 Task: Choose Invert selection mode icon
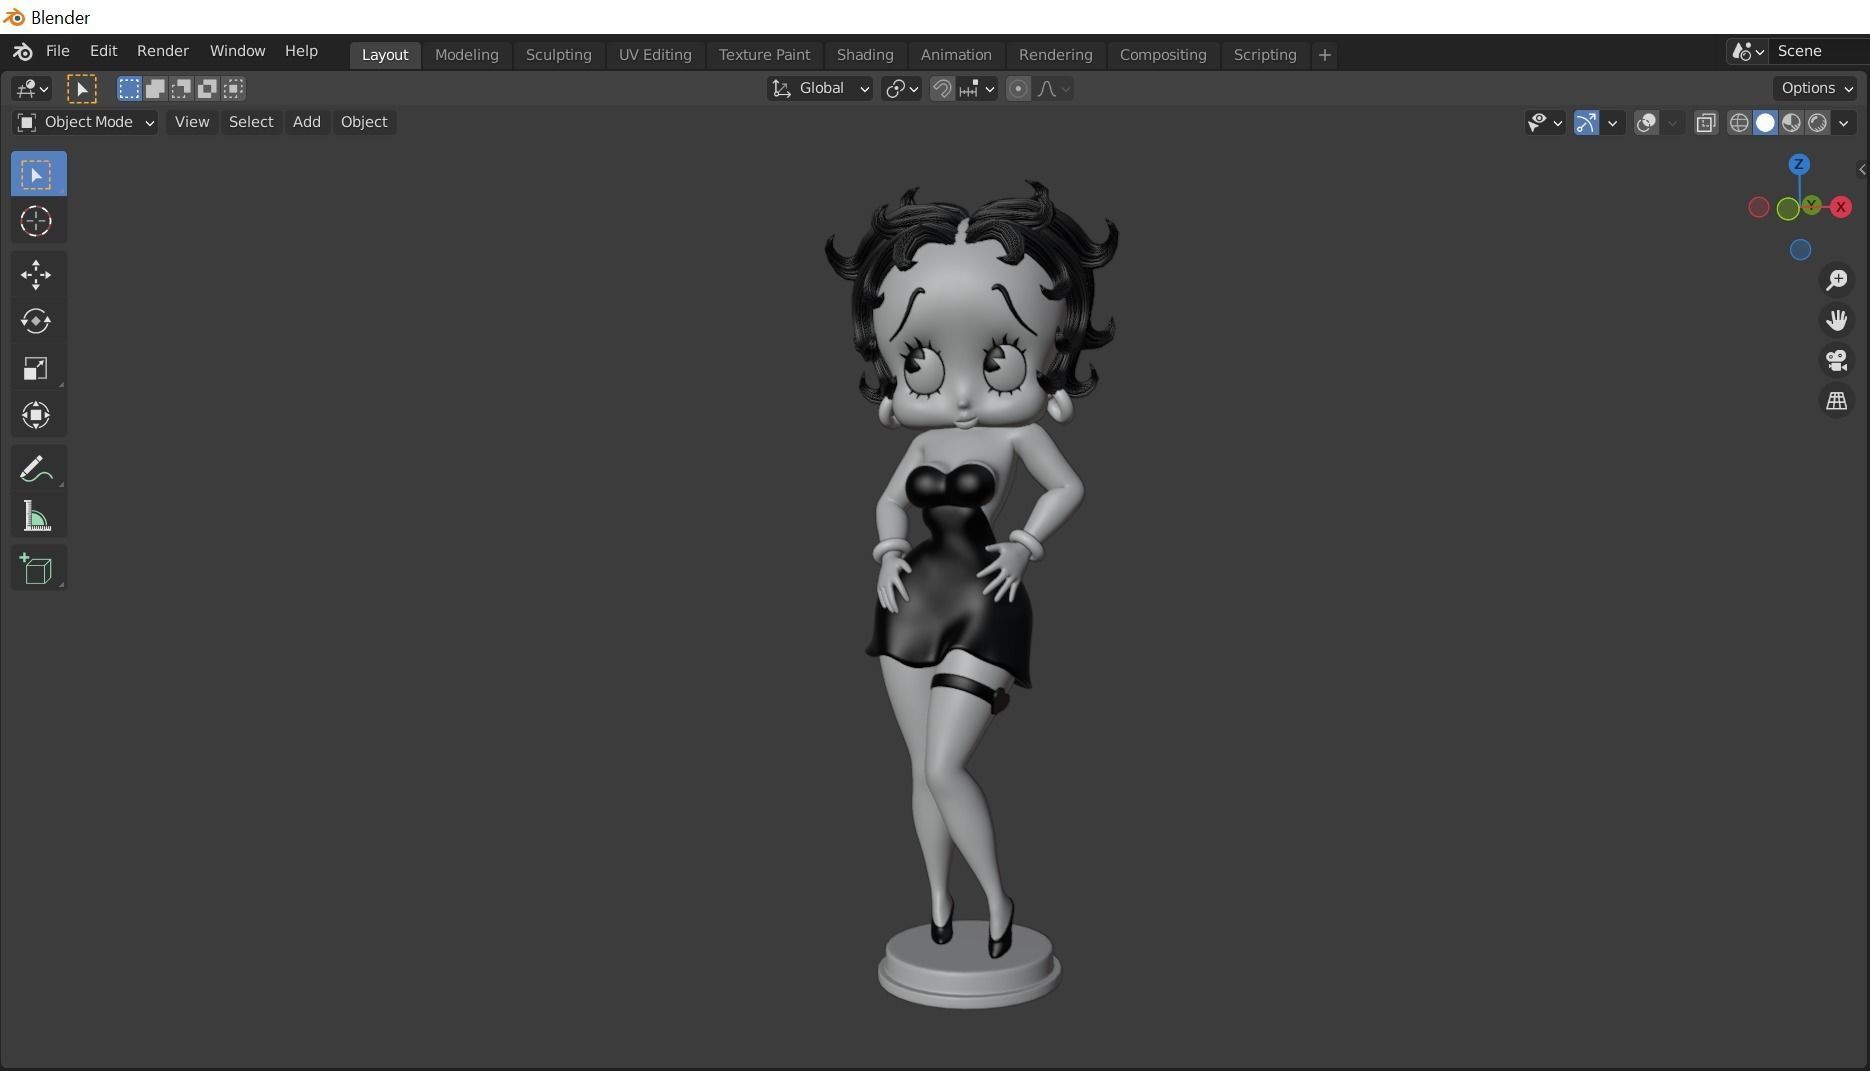tap(207, 89)
